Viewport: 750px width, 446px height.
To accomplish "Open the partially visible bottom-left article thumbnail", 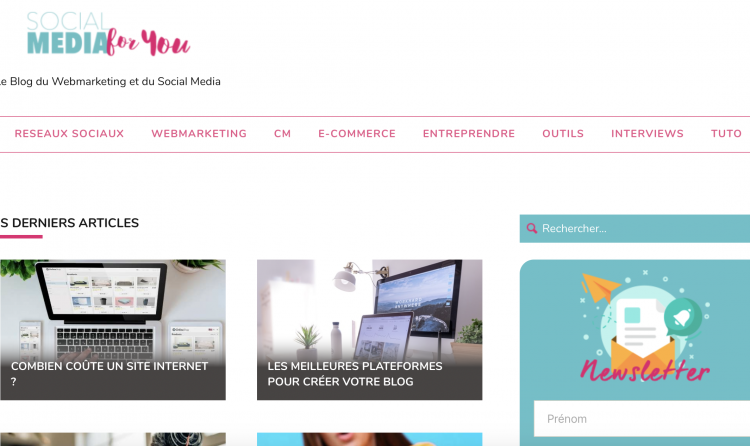I will tap(113, 439).
